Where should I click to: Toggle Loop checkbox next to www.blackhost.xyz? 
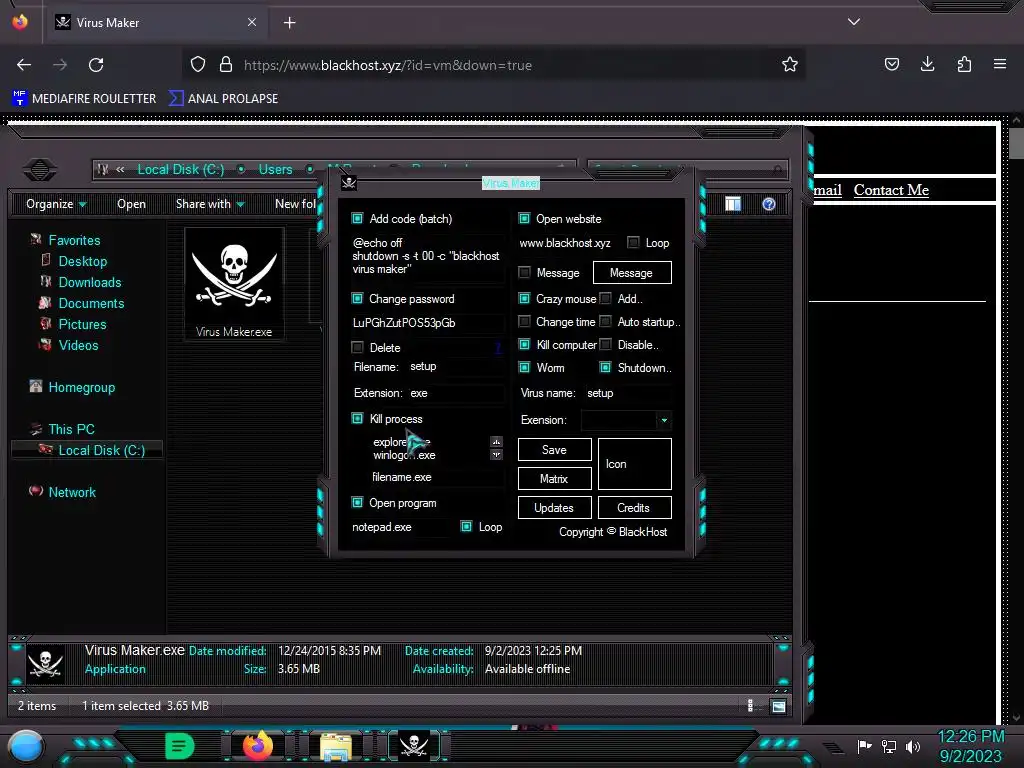click(x=633, y=242)
